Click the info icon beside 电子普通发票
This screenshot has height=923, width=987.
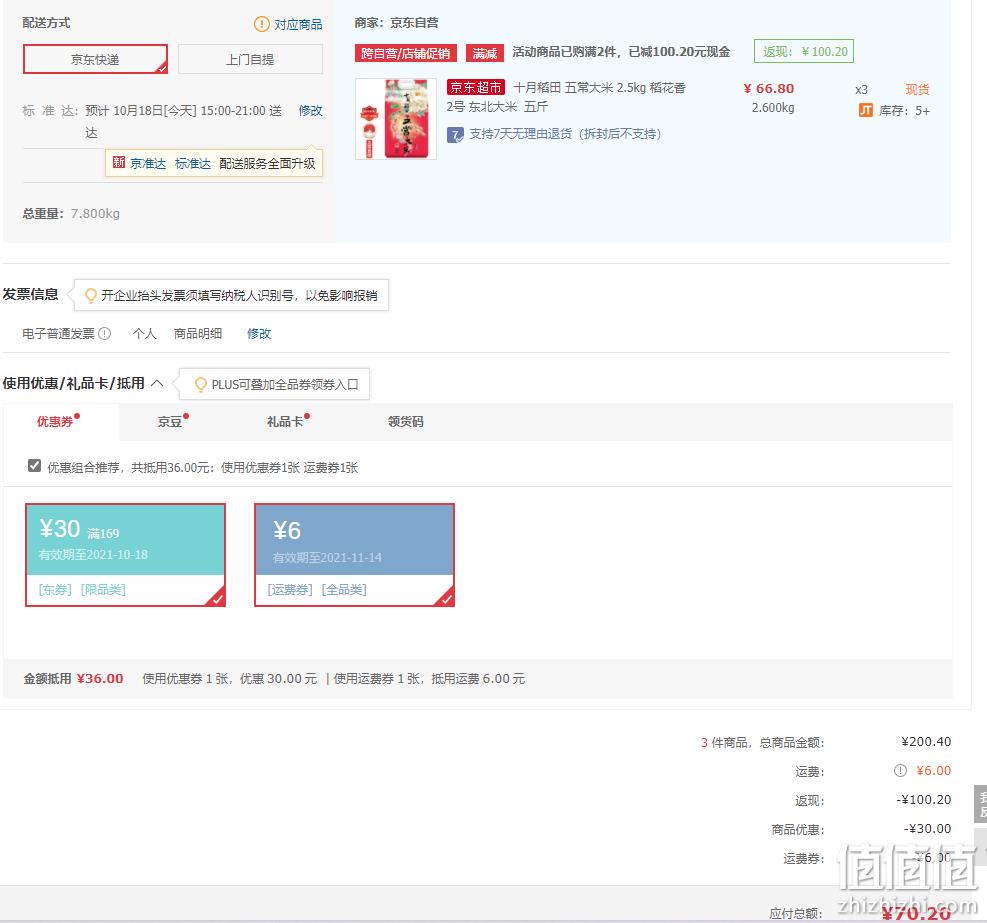pos(105,333)
